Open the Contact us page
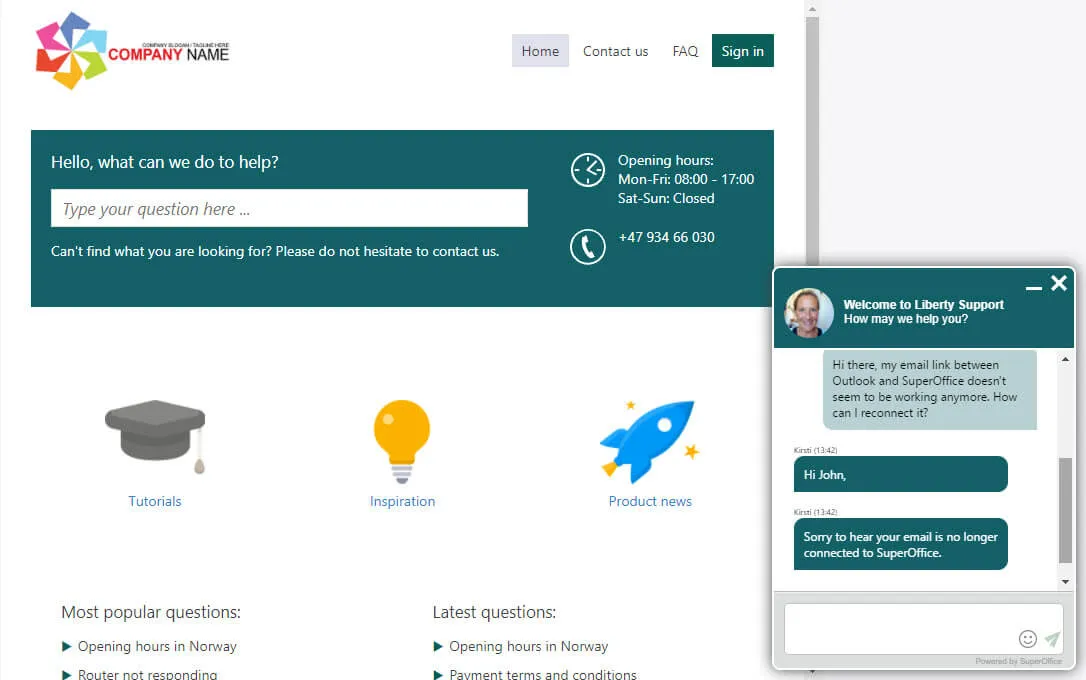The height and width of the screenshot is (680, 1086). pyautogui.click(x=615, y=51)
